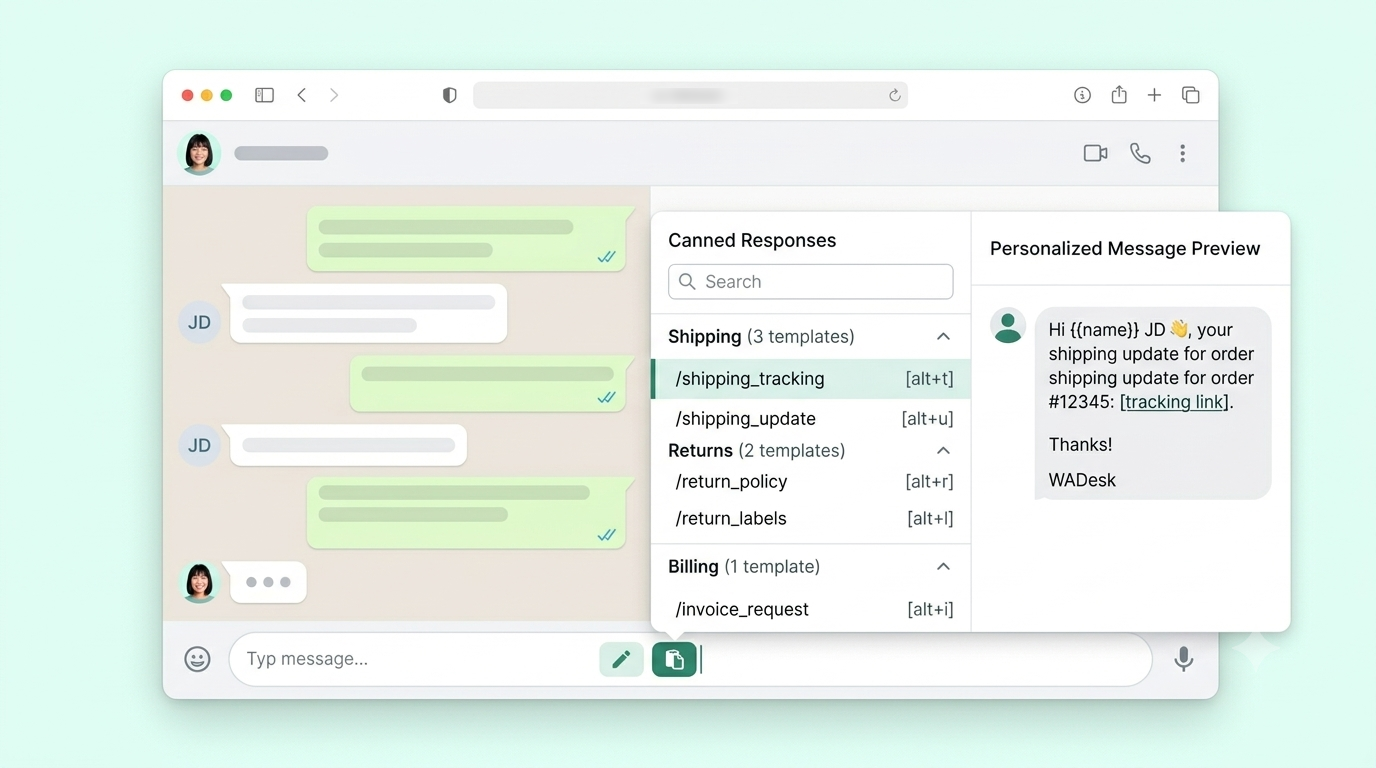Screen dimensions: 1376x768
Task: Click the Canned Responses title
Action: pos(752,241)
